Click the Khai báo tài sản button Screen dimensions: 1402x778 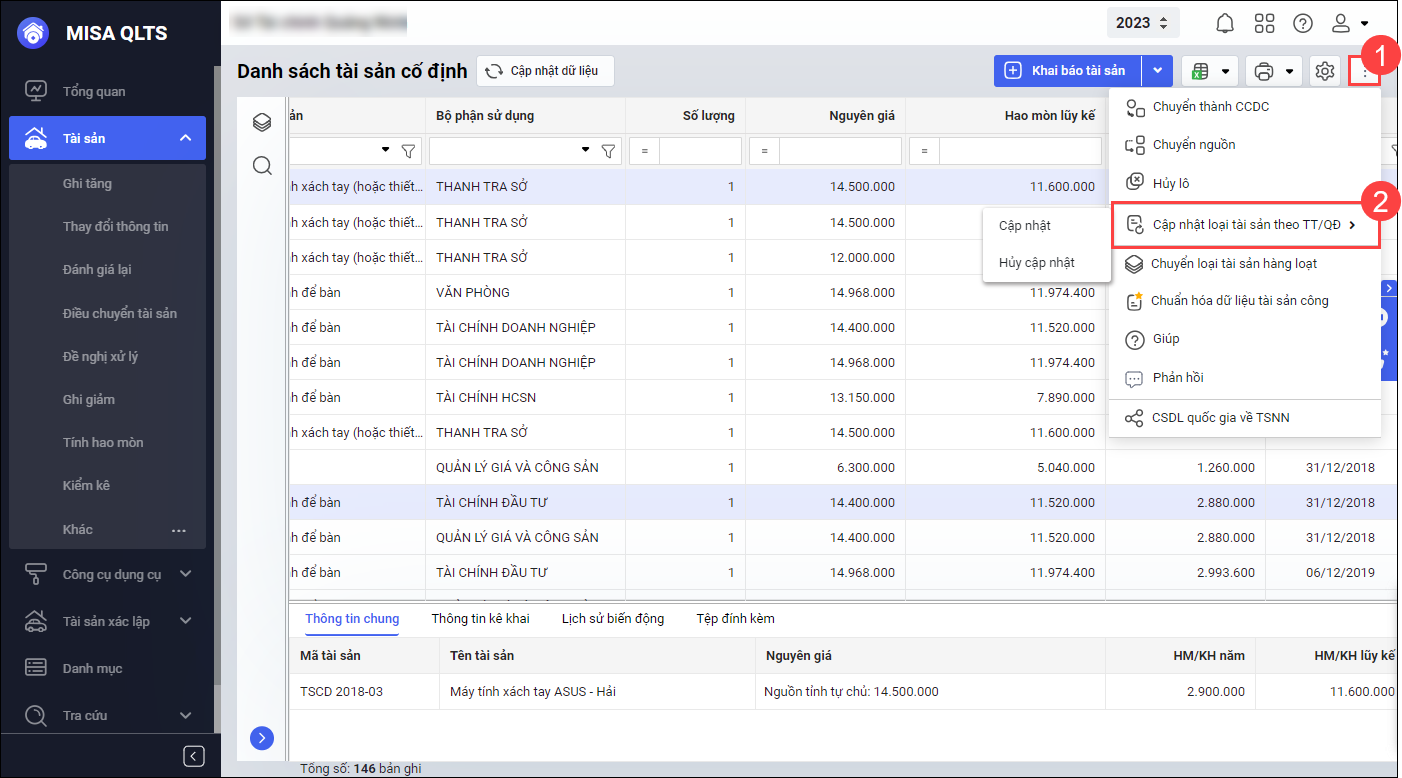[x=1067, y=71]
